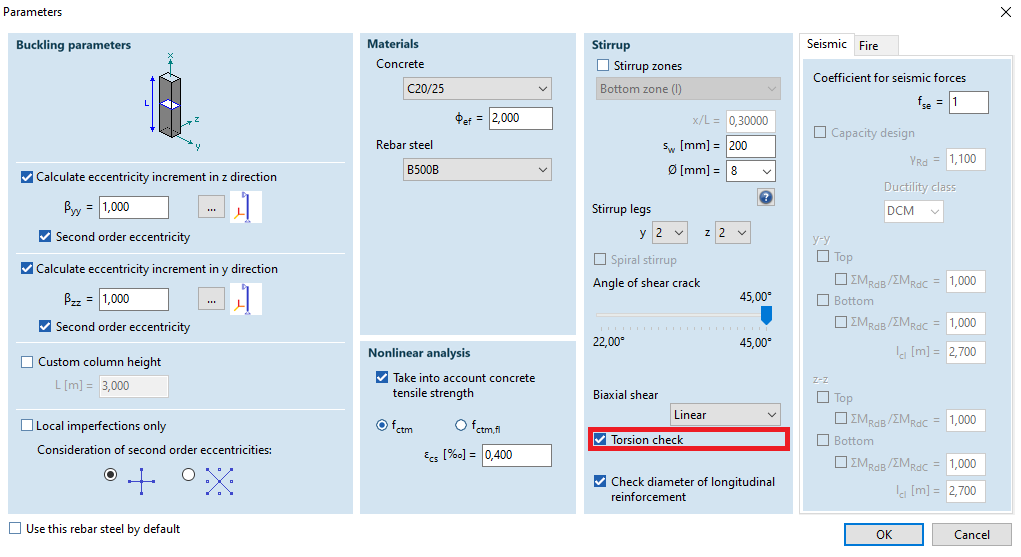Viewport: 1021px width, 557px height.
Task: Click the shear crack angle slider handle
Action: (x=766, y=315)
